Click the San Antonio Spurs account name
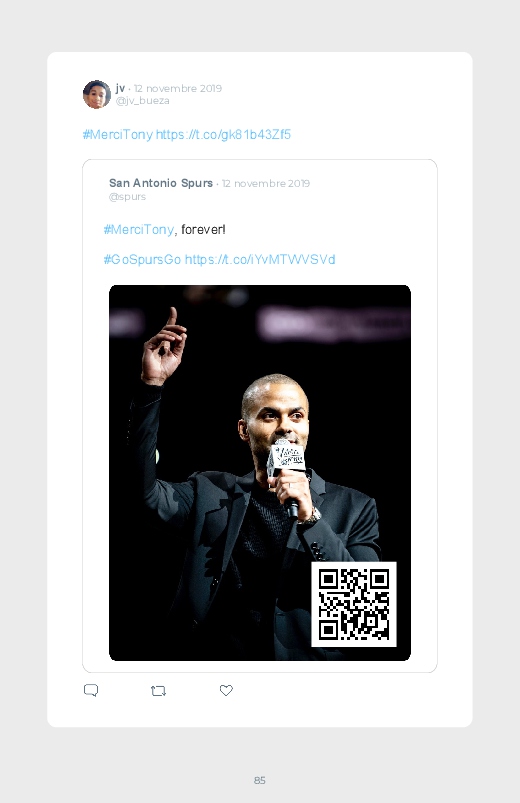Screen dimensions: 520x803 161,183
